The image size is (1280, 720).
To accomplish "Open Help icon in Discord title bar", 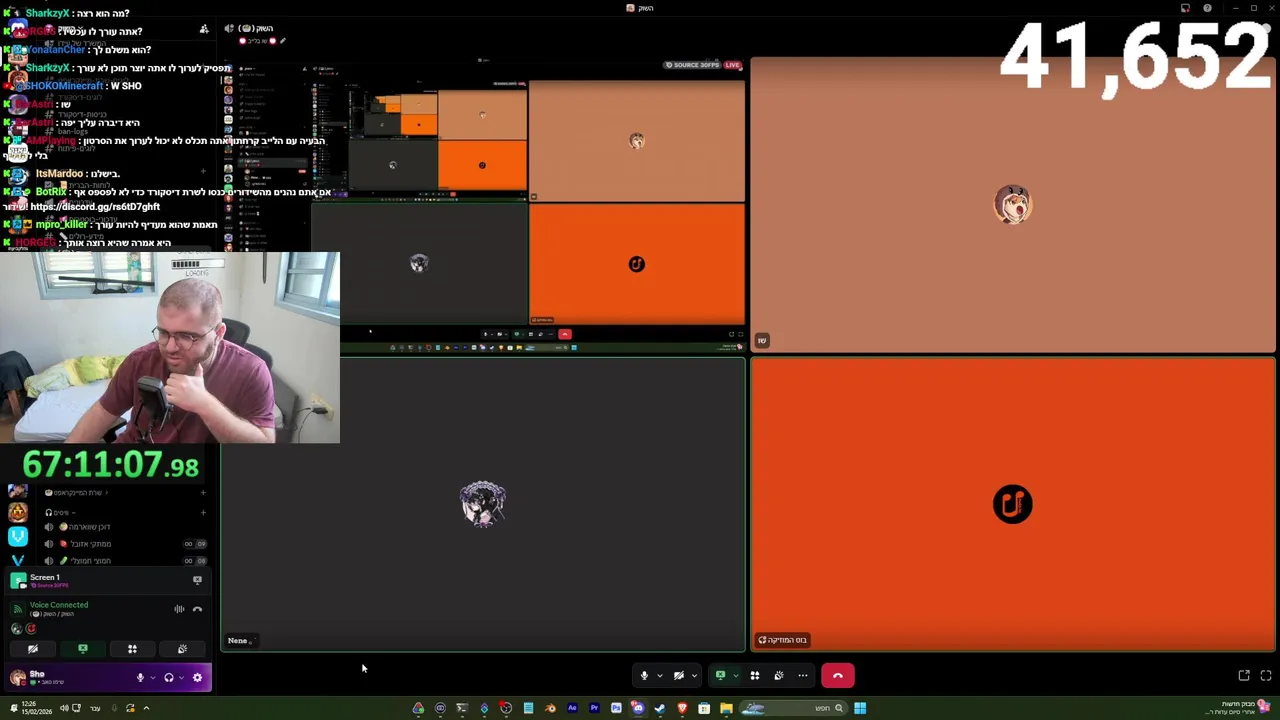I will [x=1207, y=8].
